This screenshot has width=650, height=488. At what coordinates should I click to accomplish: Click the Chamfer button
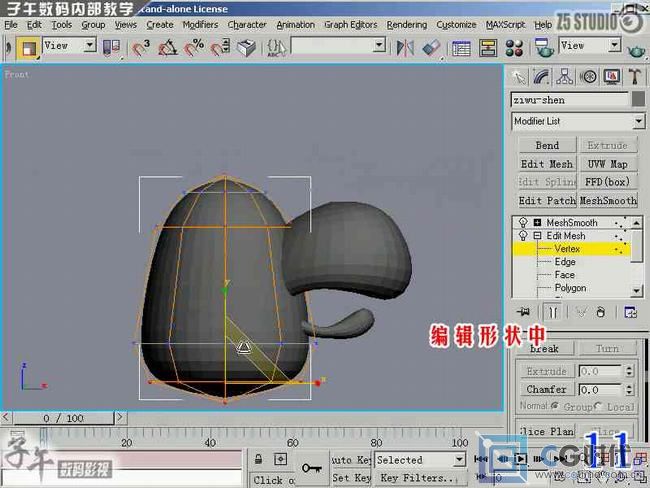546,390
